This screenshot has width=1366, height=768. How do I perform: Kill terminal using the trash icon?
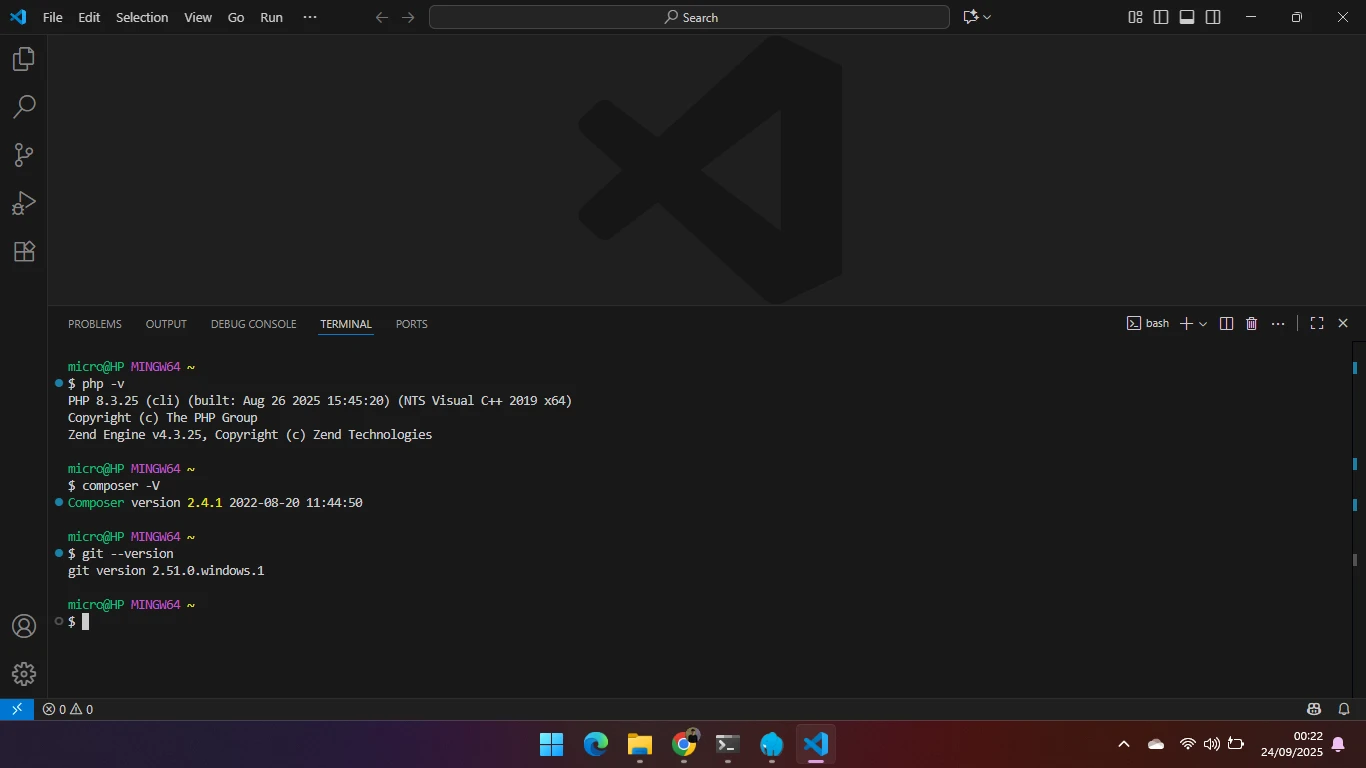[1251, 324]
